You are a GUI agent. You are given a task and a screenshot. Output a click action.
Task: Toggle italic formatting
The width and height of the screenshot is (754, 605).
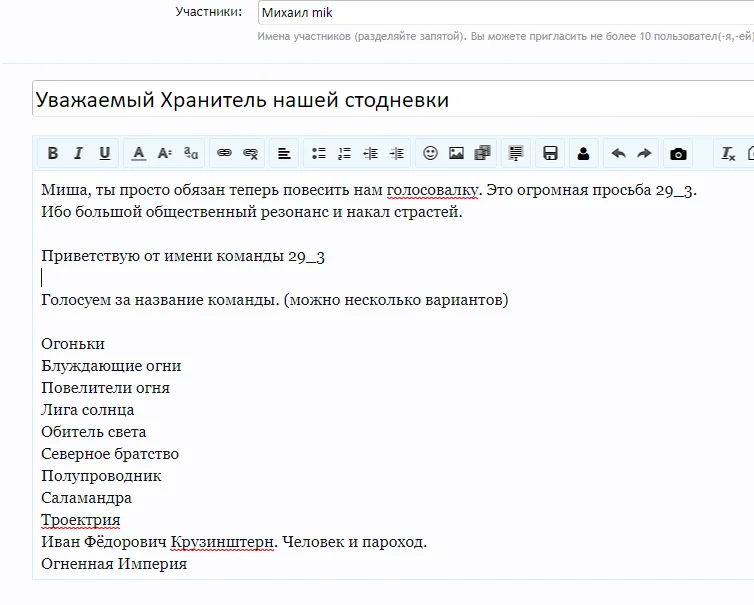(78, 153)
